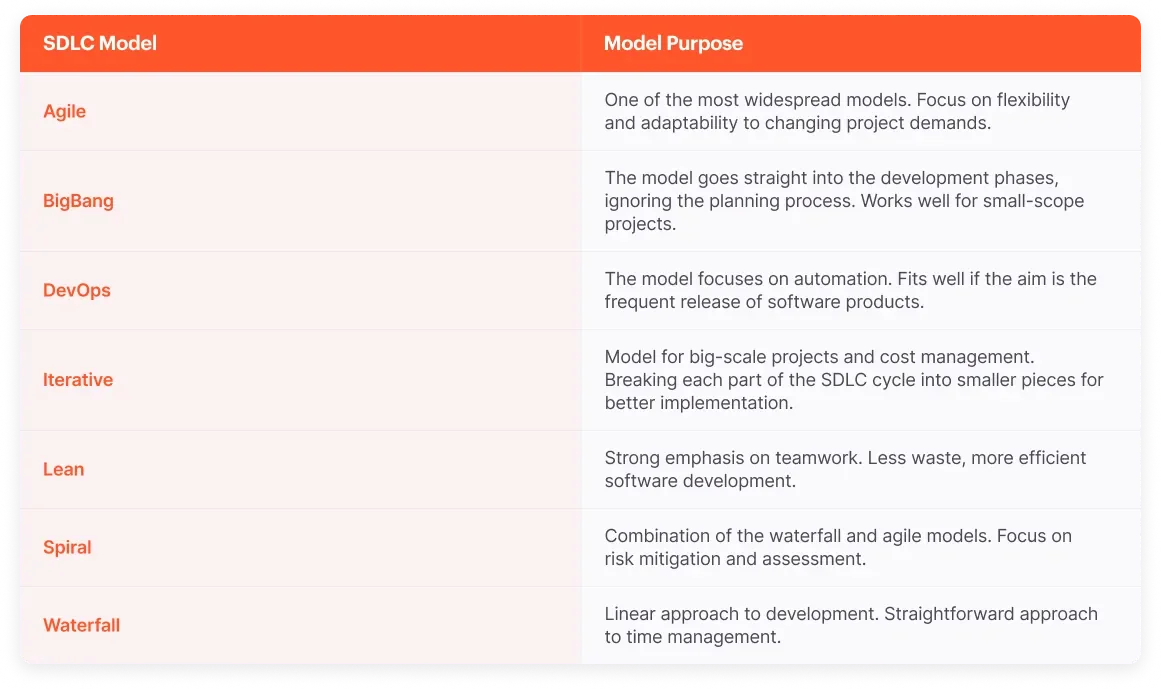The image size is (1161, 689).
Task: Open the Iterative model entry
Action: [78, 380]
